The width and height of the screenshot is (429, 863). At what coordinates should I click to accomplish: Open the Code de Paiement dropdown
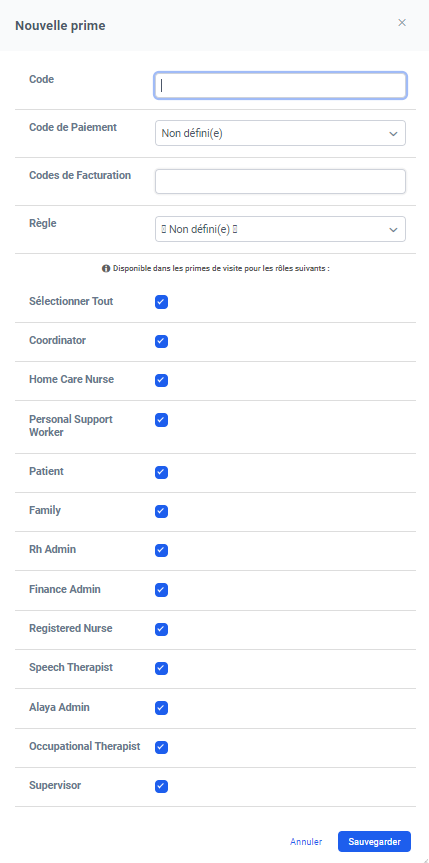pos(280,133)
